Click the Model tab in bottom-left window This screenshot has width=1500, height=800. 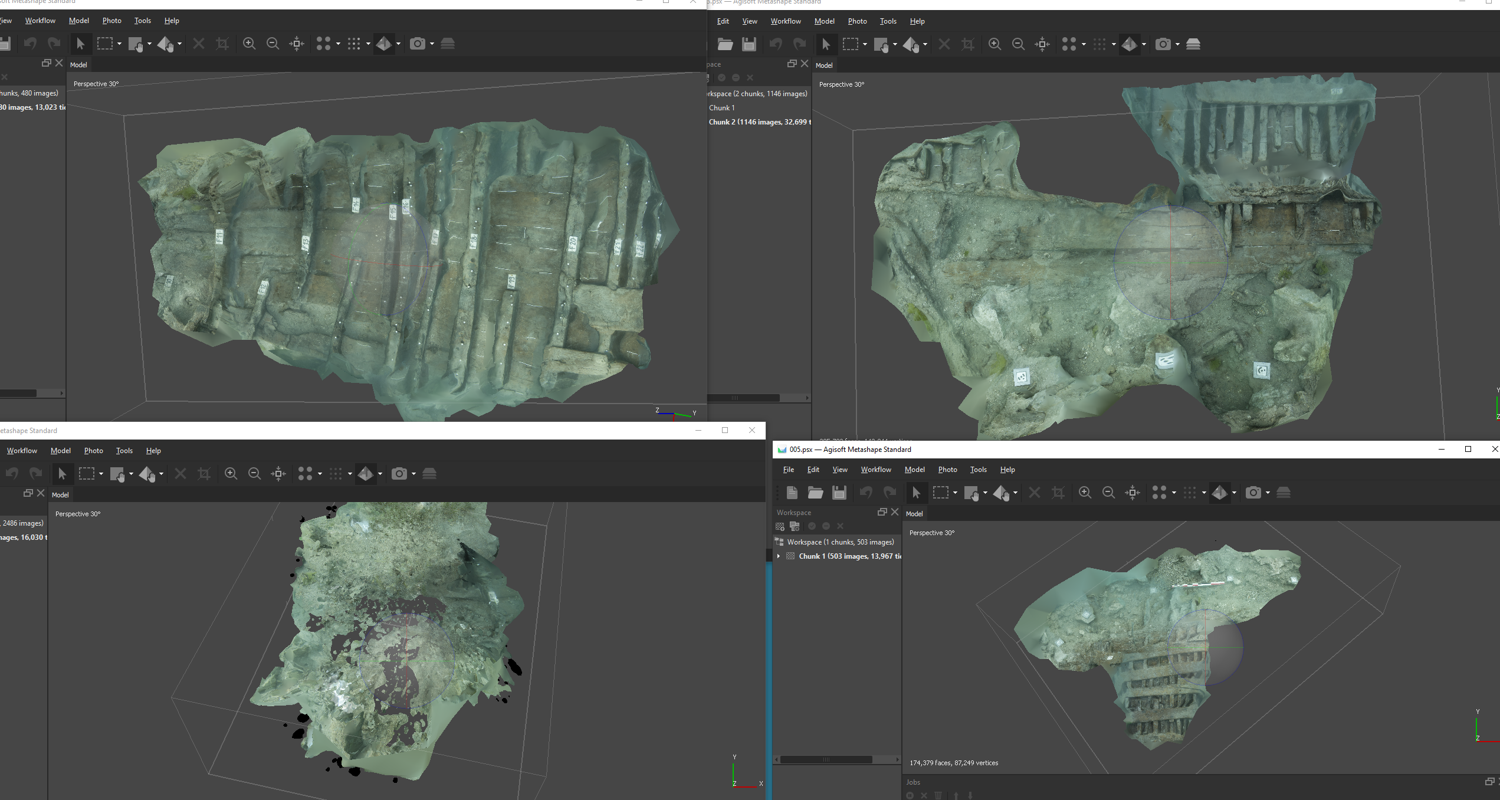pos(60,494)
